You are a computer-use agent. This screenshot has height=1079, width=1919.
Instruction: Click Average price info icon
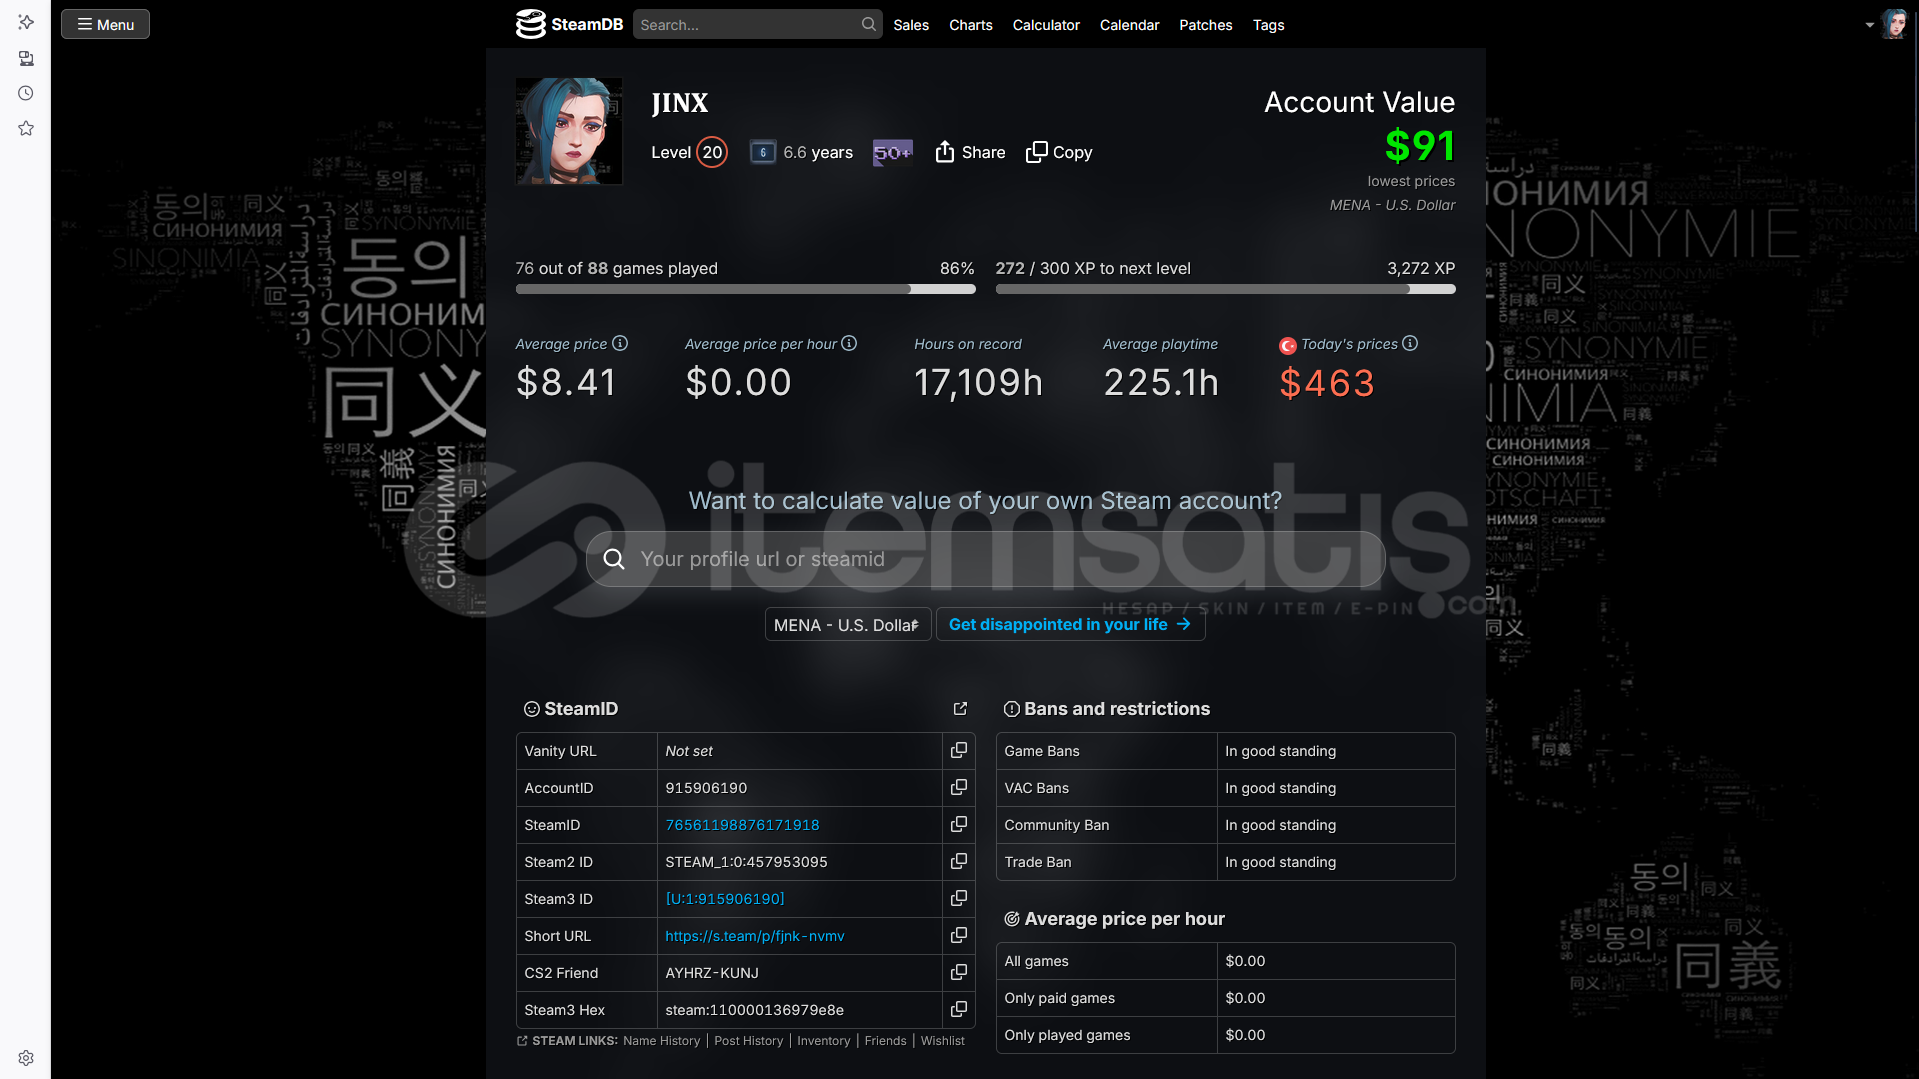620,343
